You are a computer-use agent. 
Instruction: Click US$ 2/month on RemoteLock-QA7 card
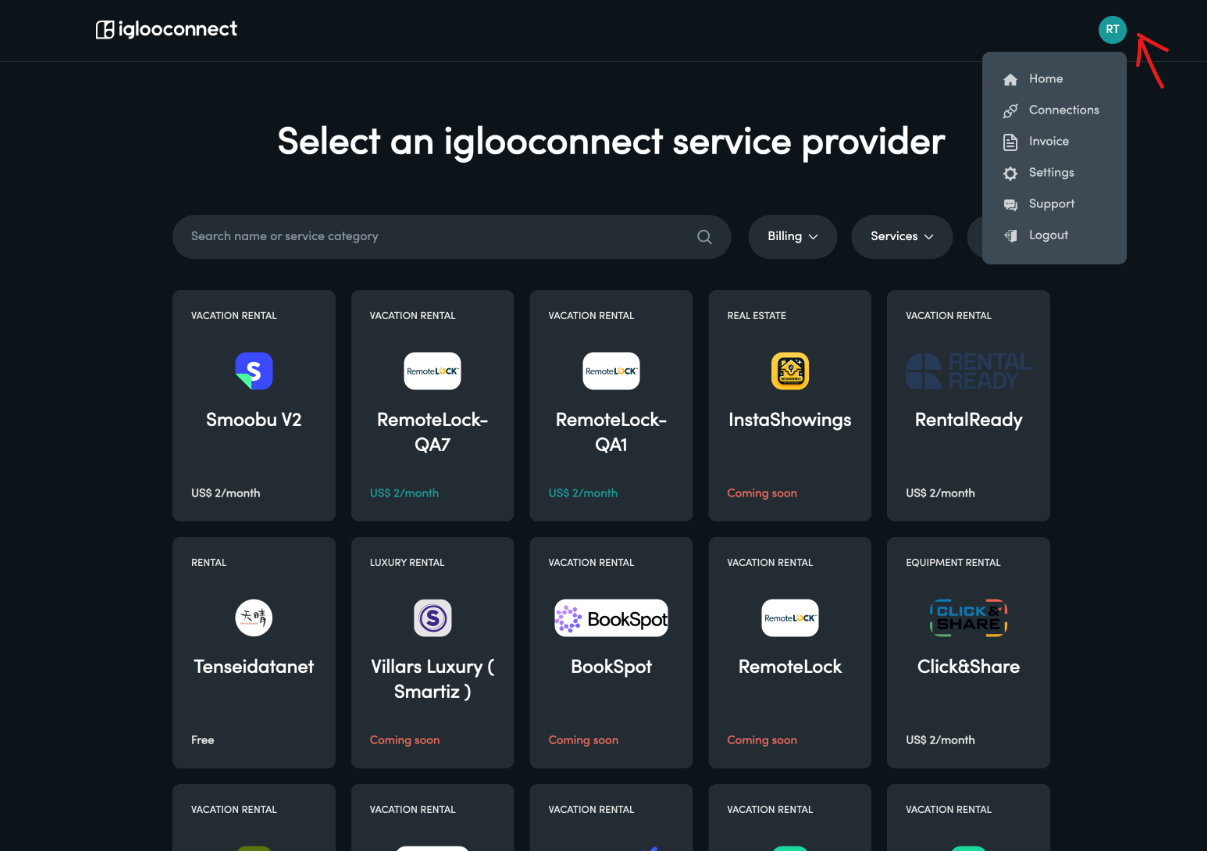[404, 493]
